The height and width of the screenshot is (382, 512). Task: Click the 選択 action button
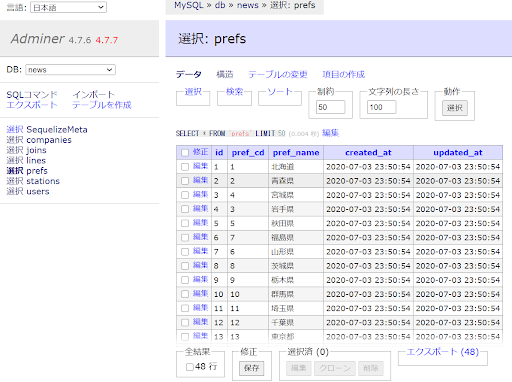click(455, 108)
